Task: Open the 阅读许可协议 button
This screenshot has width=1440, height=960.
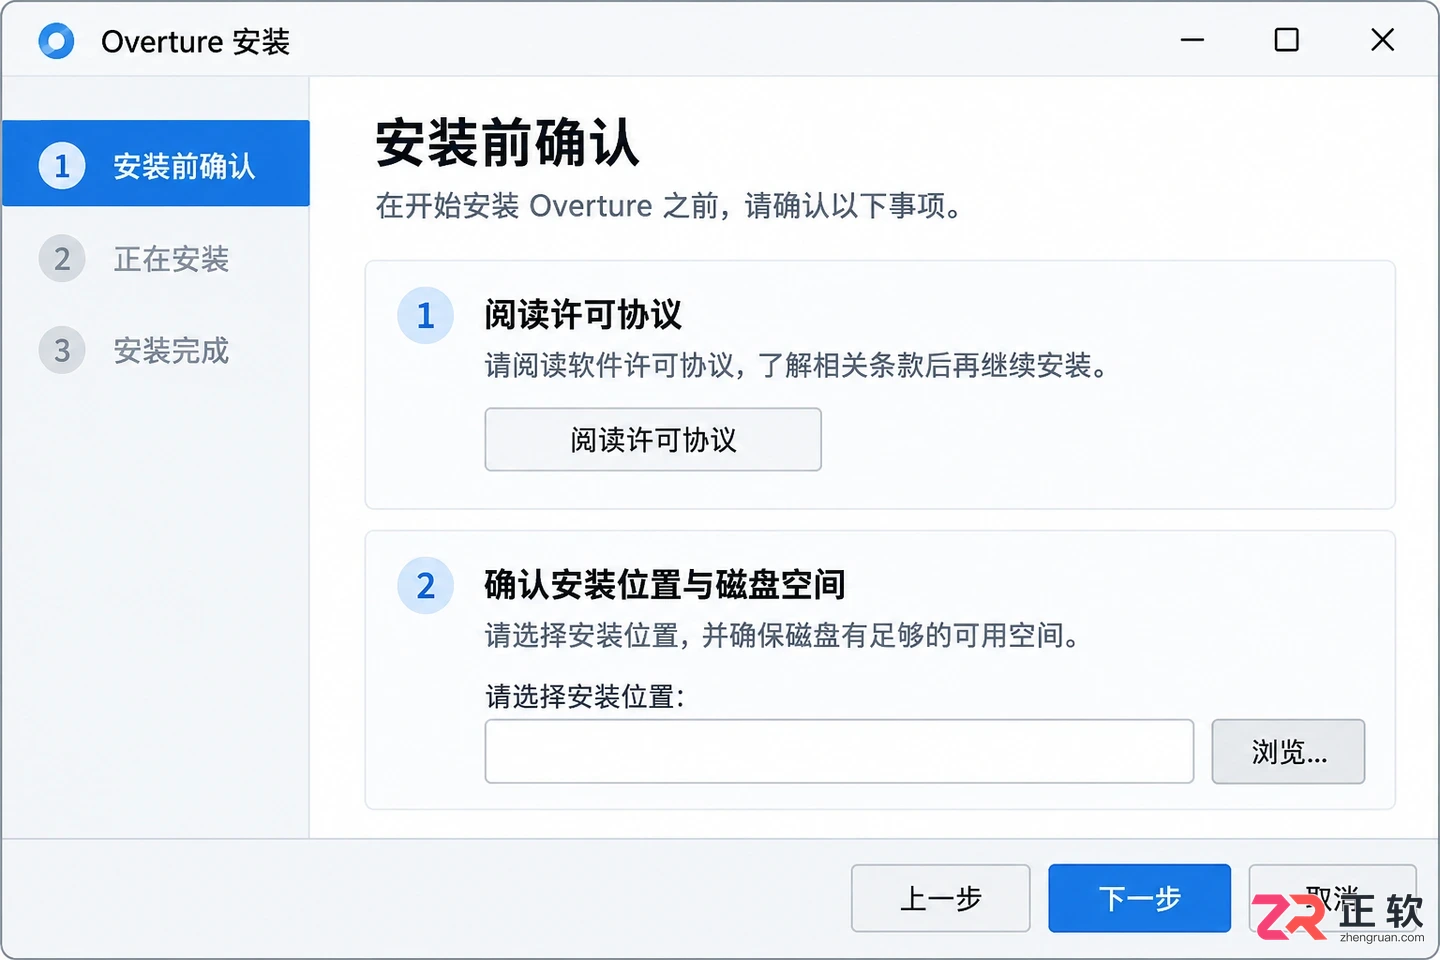Action: [653, 439]
